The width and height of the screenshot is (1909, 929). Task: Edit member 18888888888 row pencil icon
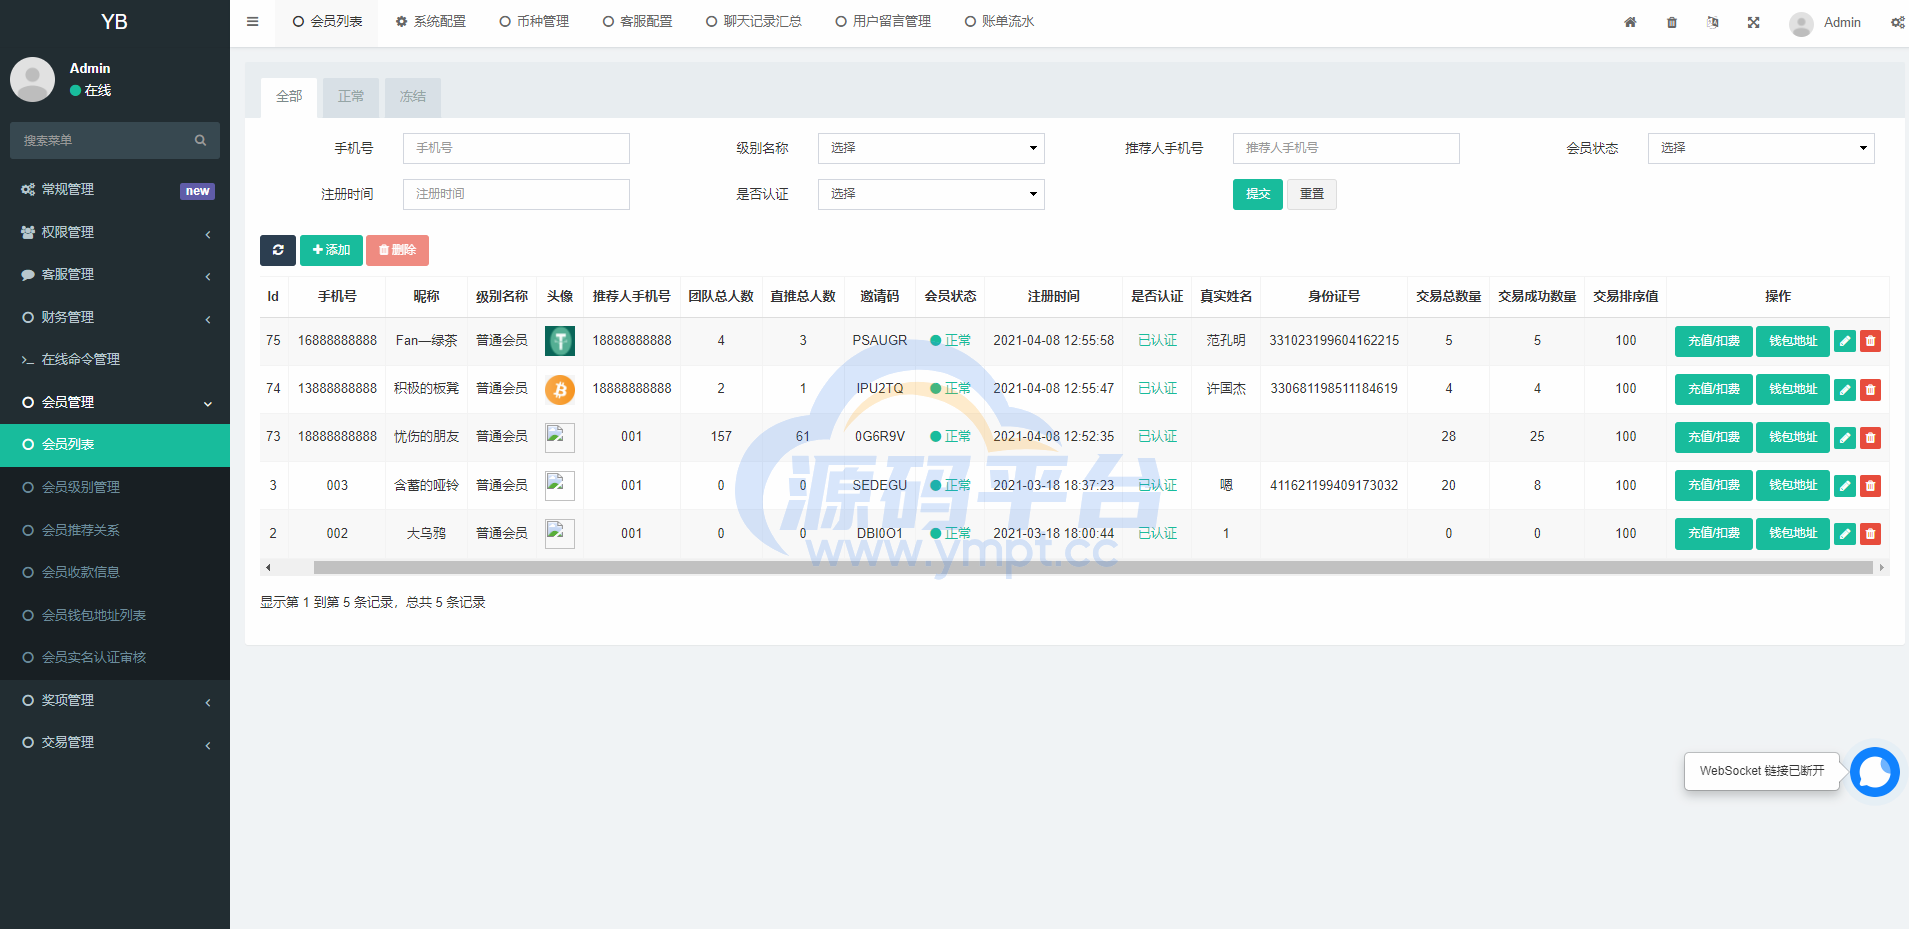tap(1845, 437)
